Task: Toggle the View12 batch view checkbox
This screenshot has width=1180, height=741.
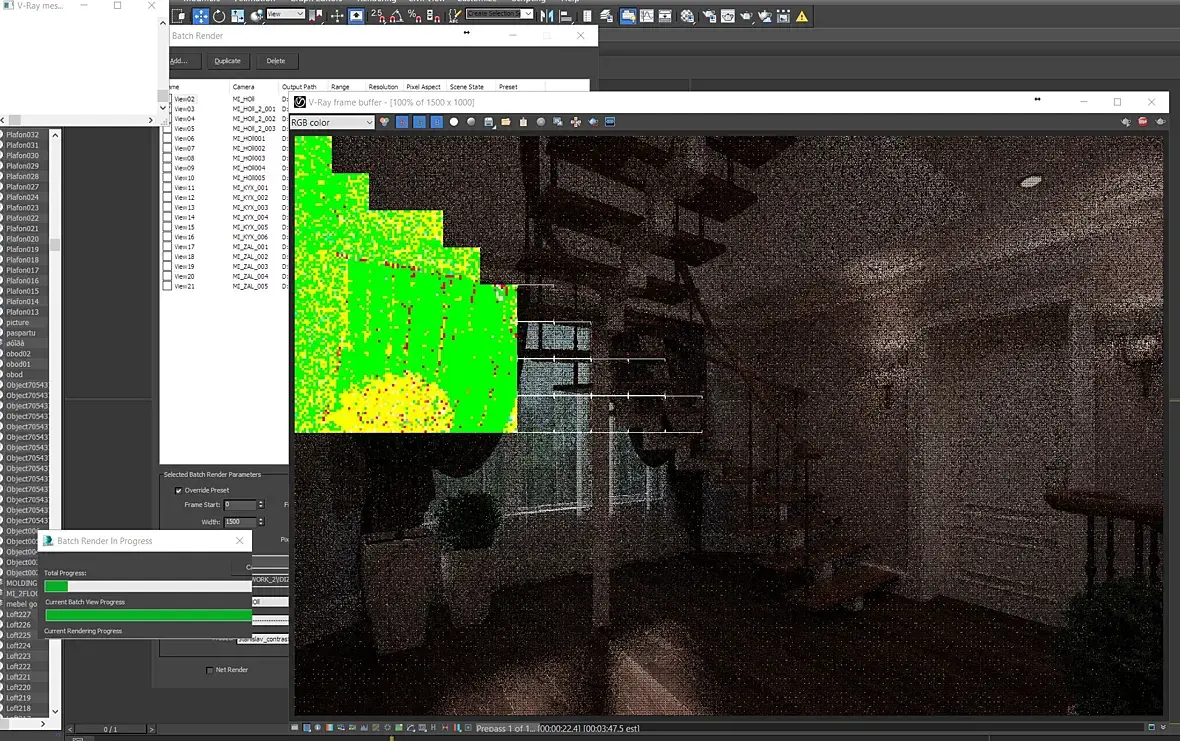Action: coord(167,197)
